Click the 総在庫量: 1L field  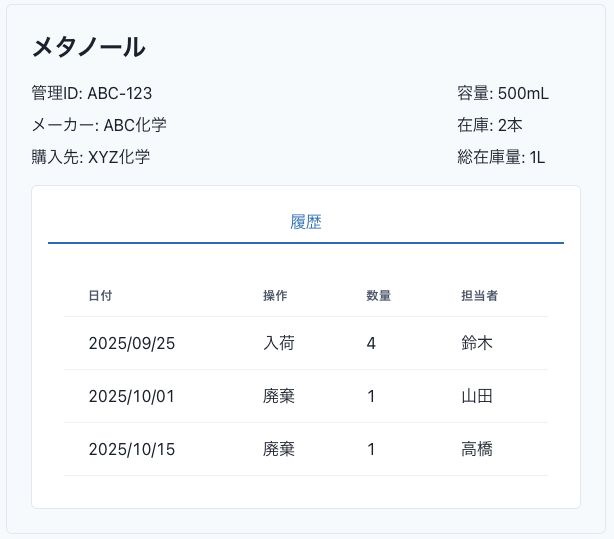point(500,156)
